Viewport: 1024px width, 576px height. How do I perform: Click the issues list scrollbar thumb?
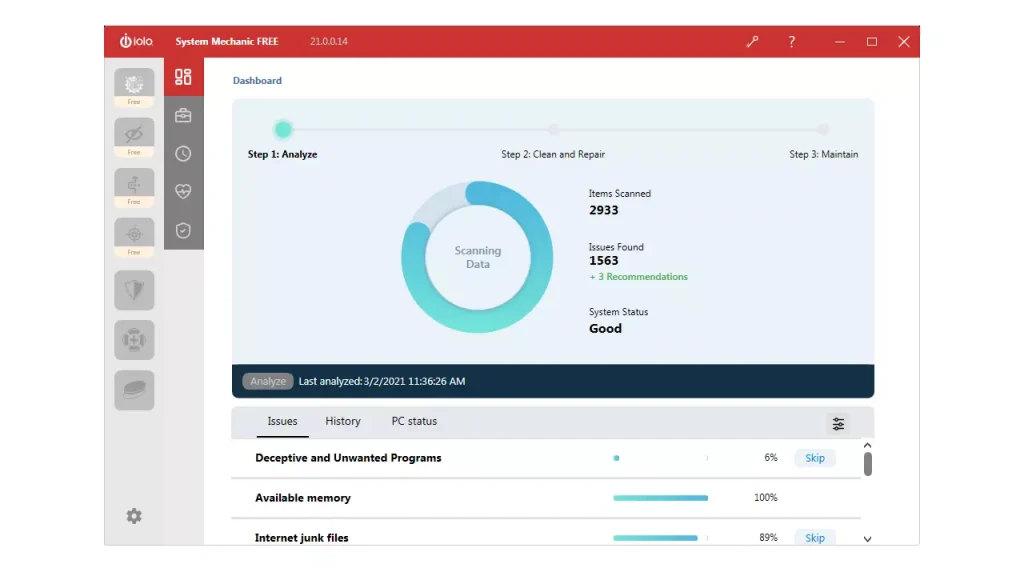tap(867, 464)
